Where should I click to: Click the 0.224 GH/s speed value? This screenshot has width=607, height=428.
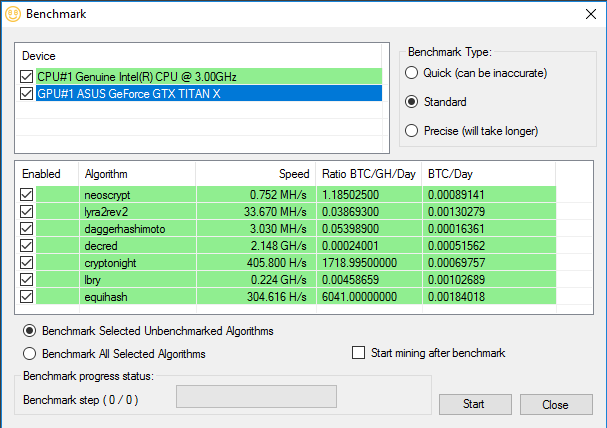coord(278,280)
